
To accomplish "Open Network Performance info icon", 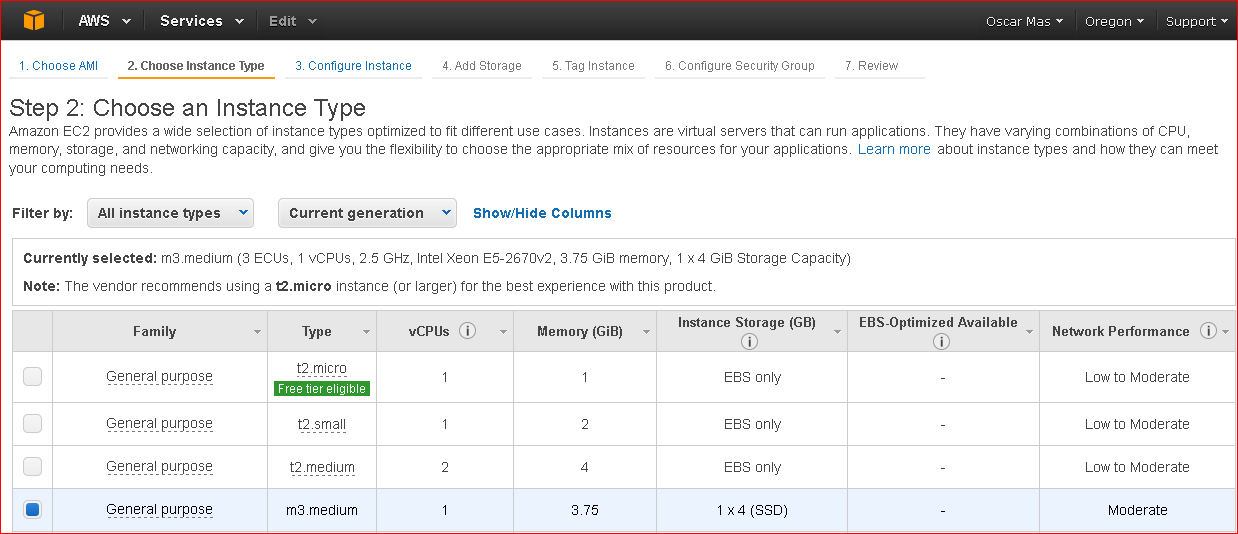I will point(1208,331).
